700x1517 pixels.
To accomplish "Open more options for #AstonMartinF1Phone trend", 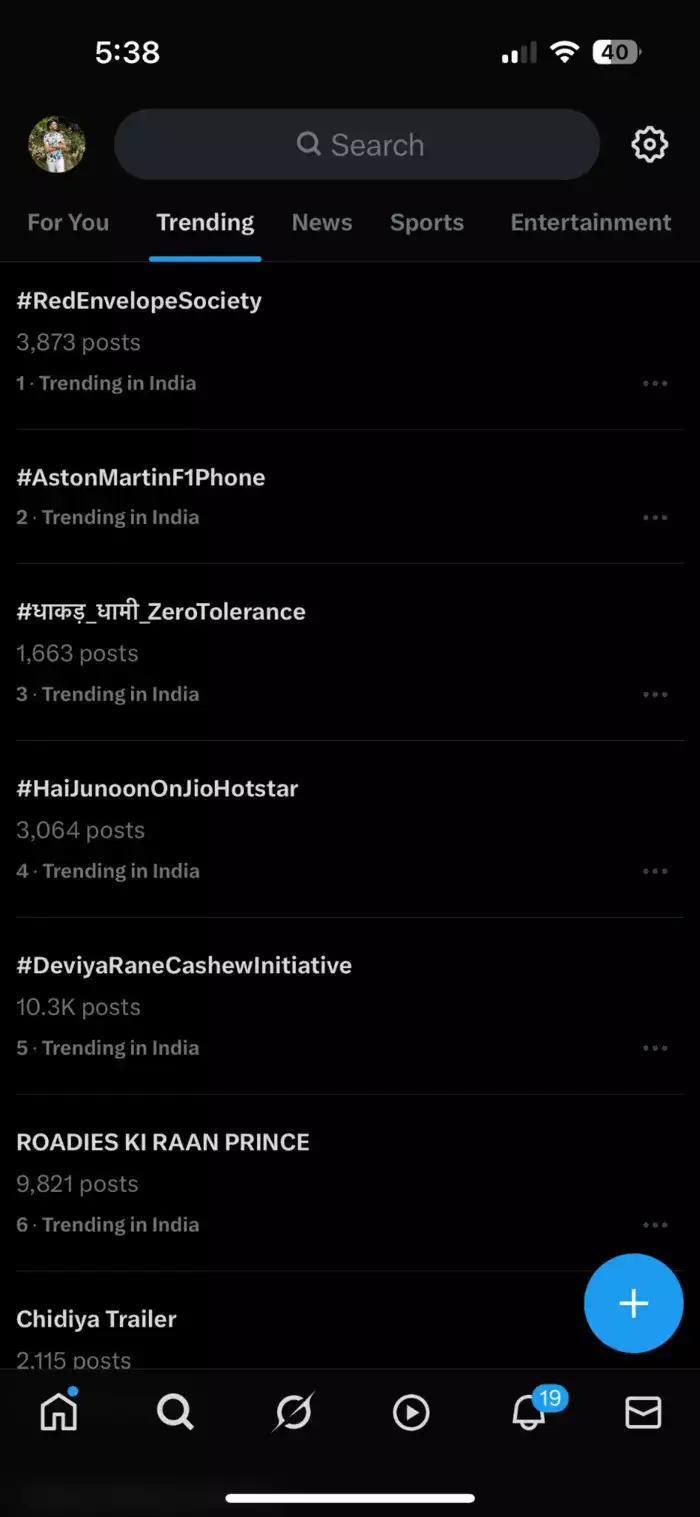I will pos(655,517).
